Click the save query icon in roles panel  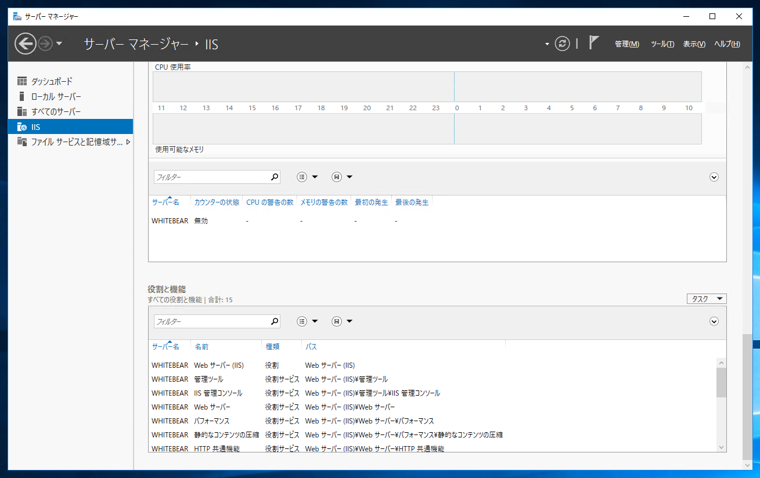336,321
